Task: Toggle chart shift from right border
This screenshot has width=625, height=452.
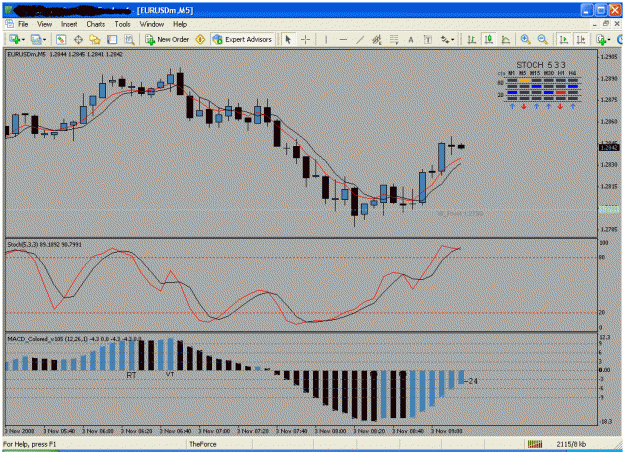Action: click(581, 39)
